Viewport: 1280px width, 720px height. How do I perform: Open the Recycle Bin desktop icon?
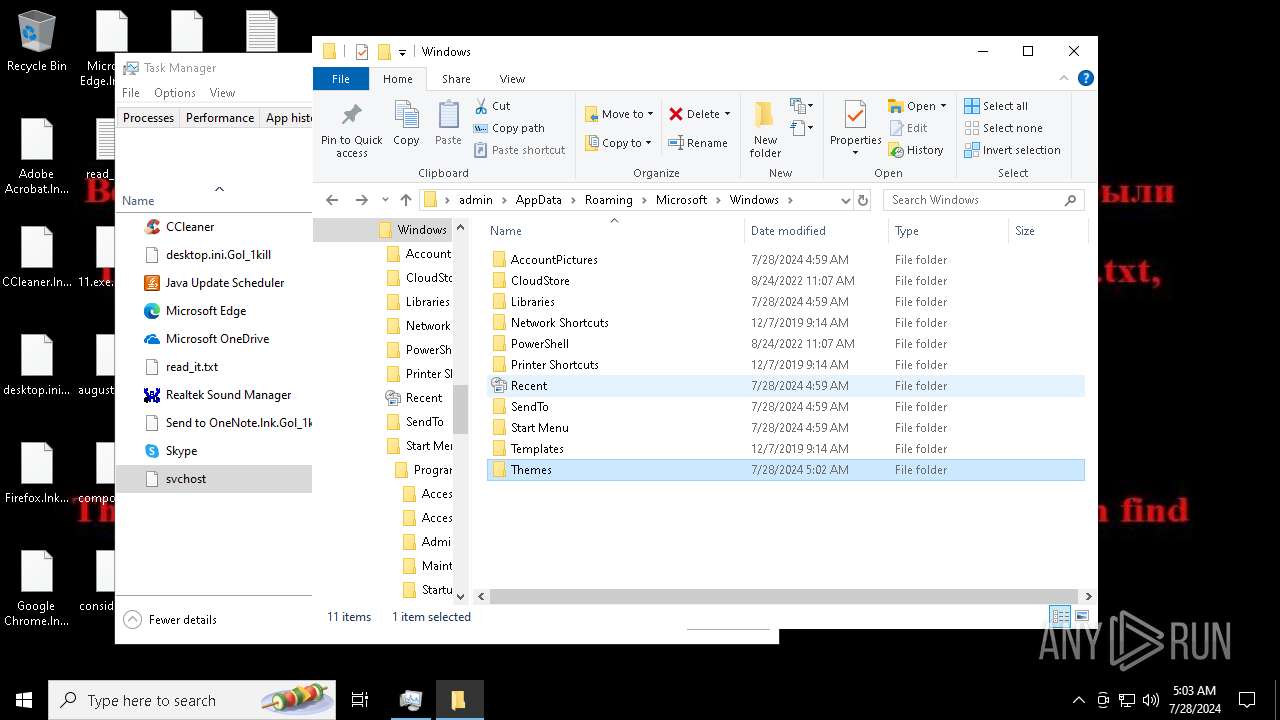coord(37,42)
